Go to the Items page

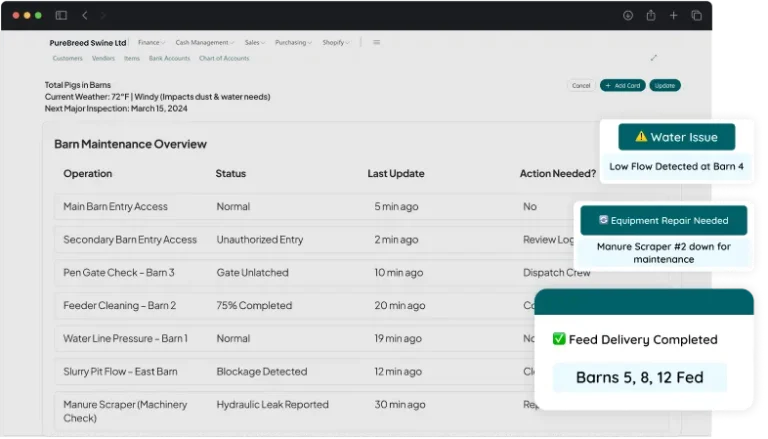[x=132, y=58]
